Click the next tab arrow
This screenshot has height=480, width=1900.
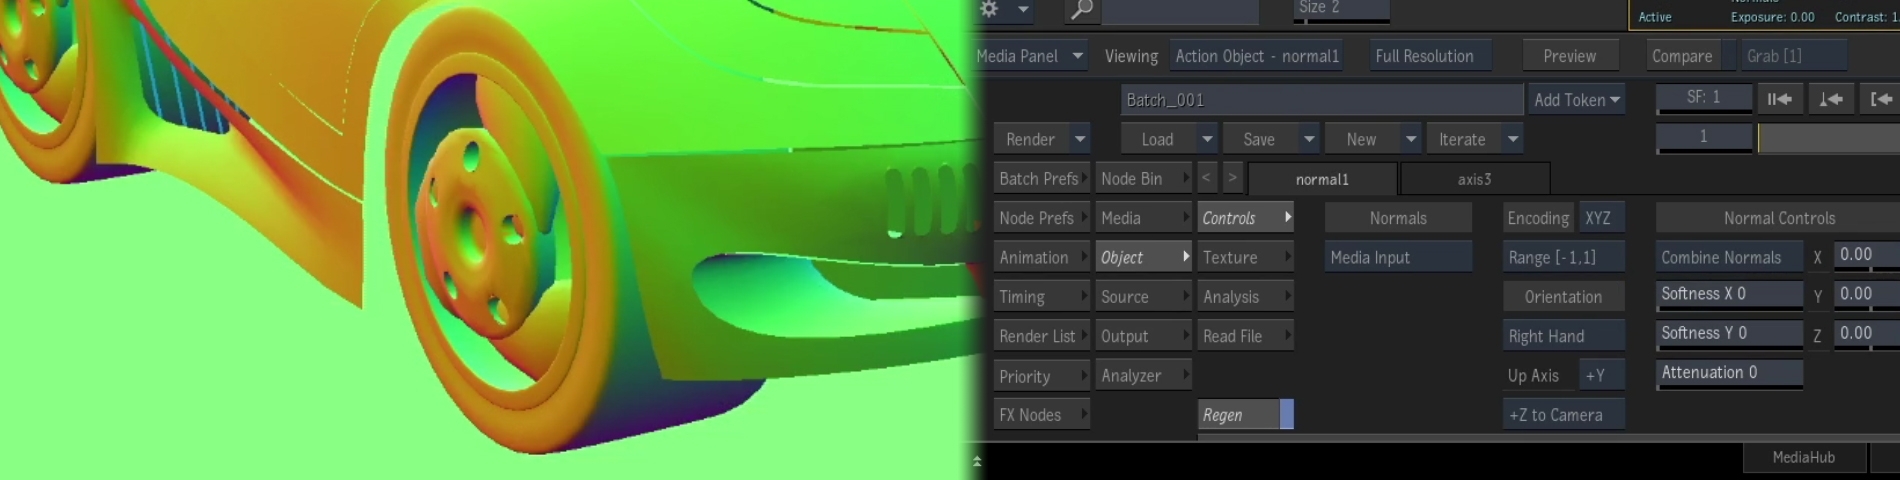(1232, 178)
